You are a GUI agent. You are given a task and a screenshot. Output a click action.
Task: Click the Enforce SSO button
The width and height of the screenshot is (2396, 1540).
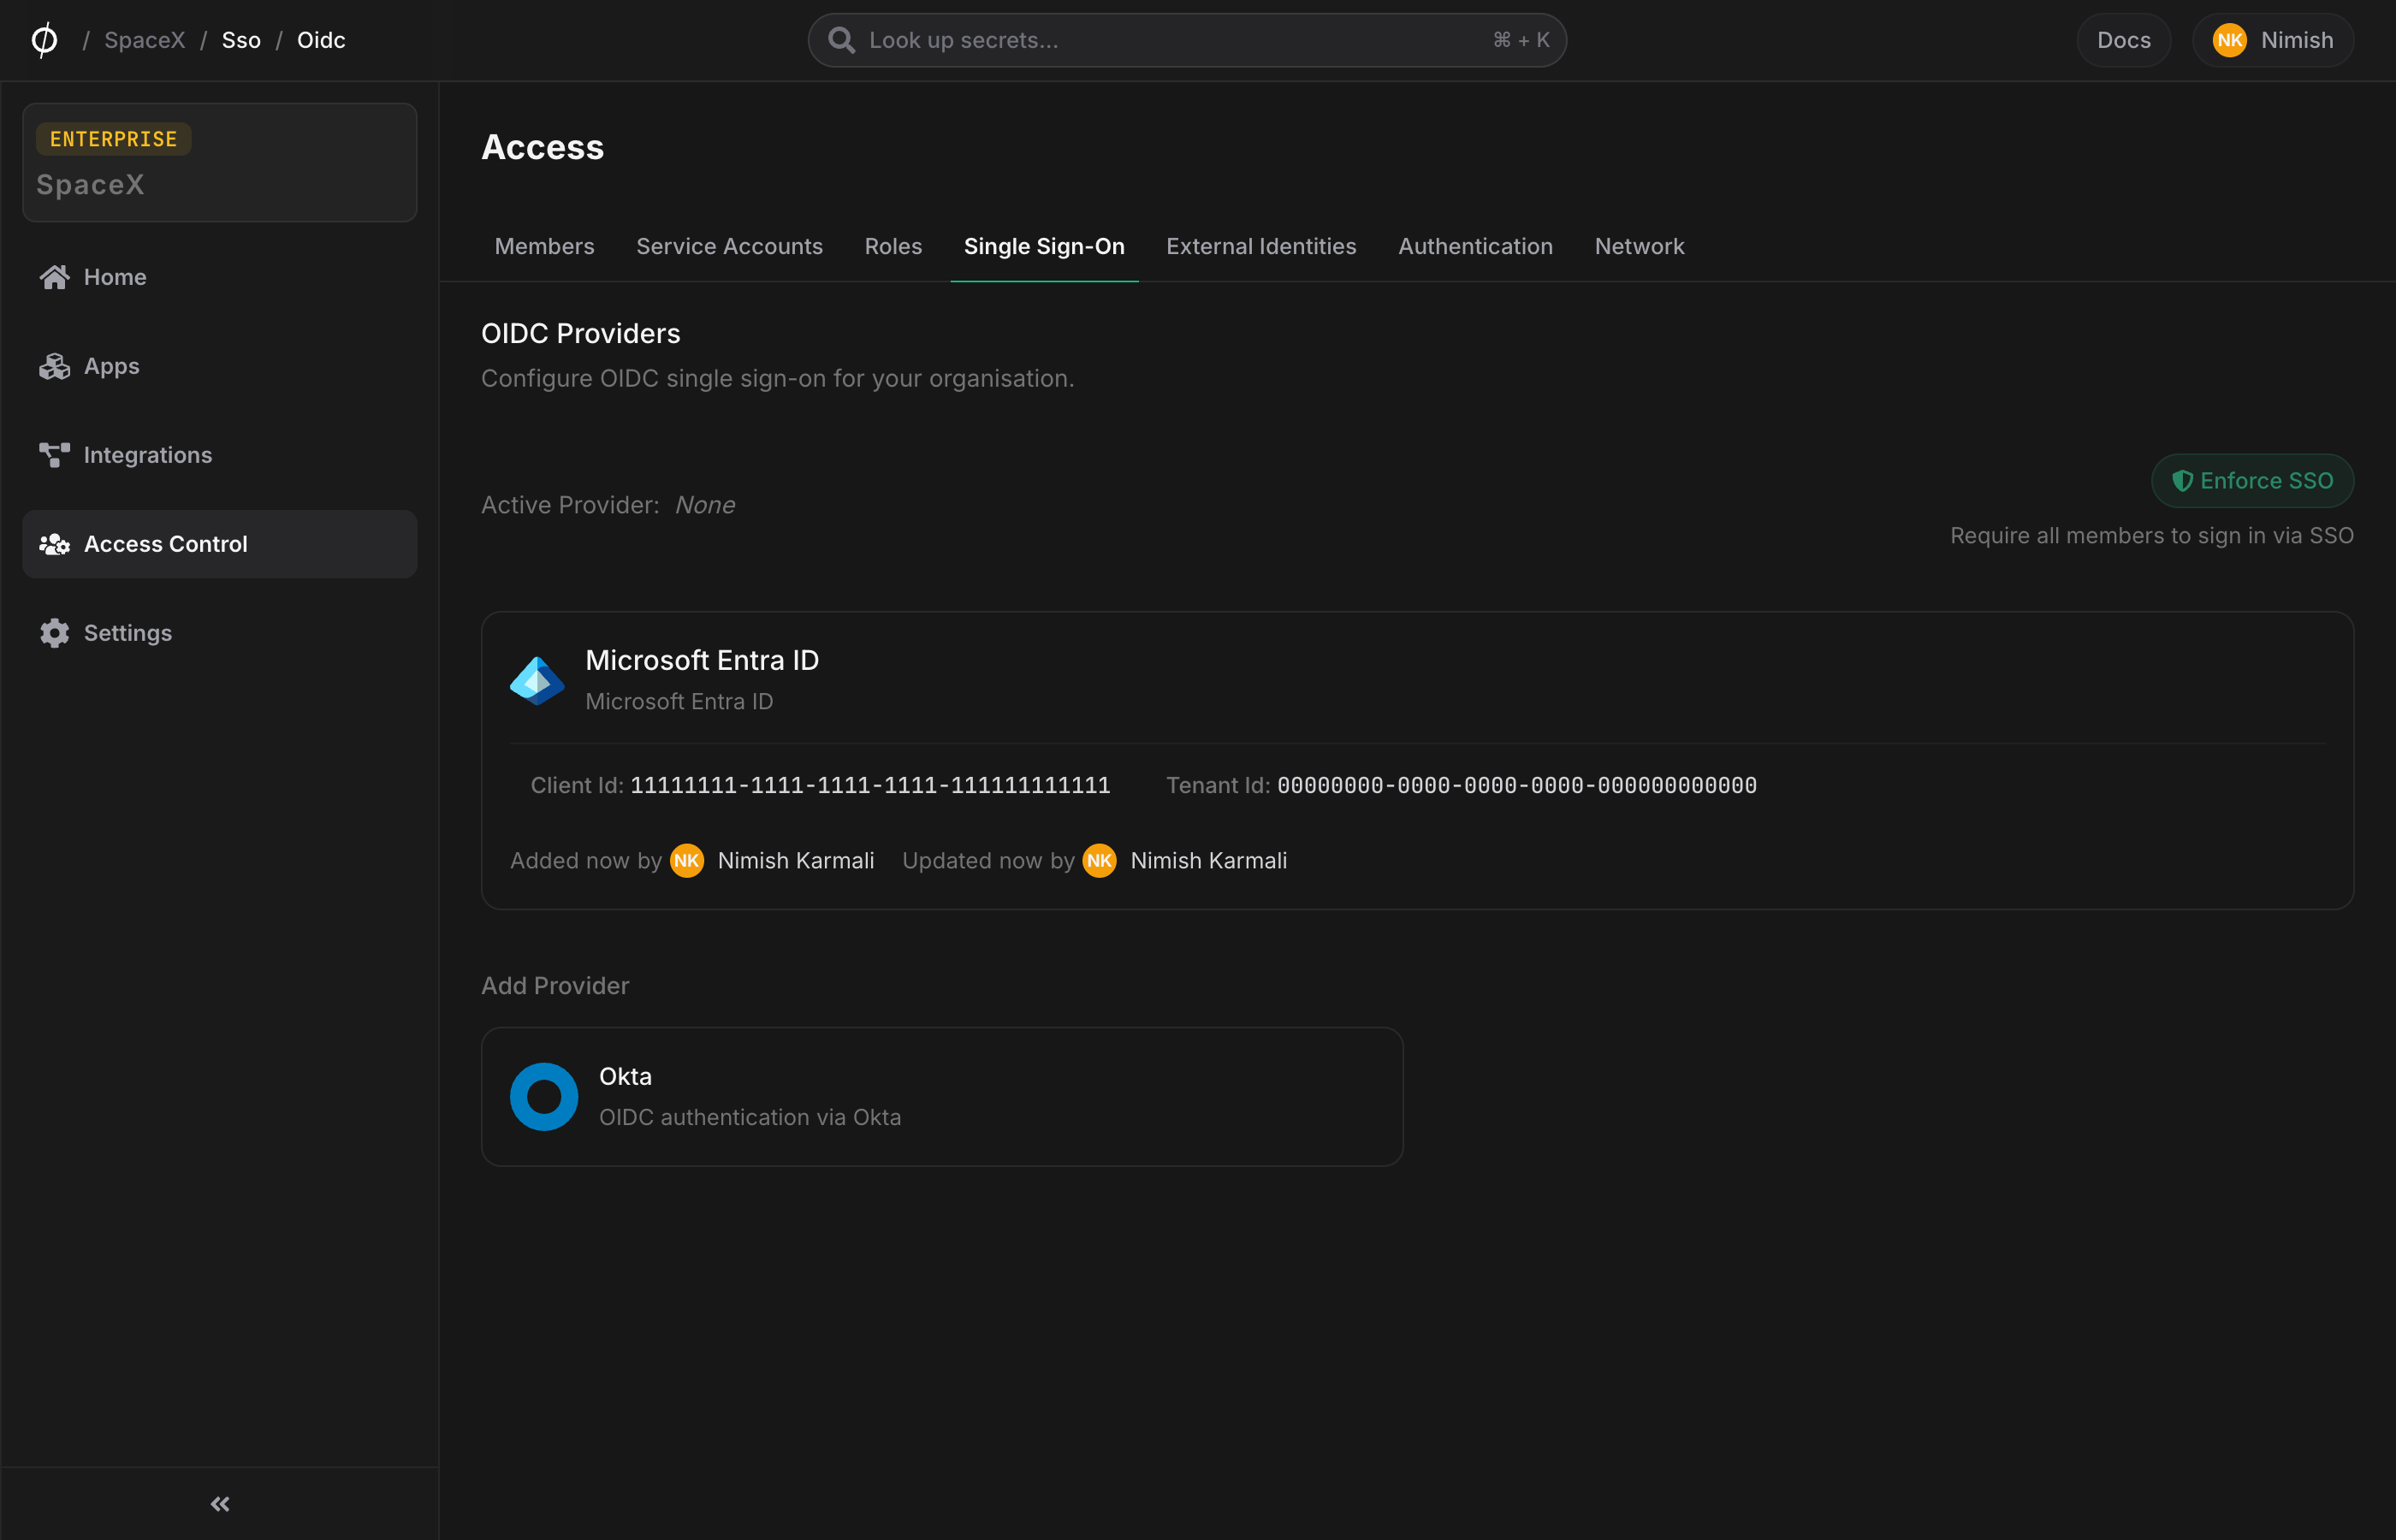(2252, 481)
